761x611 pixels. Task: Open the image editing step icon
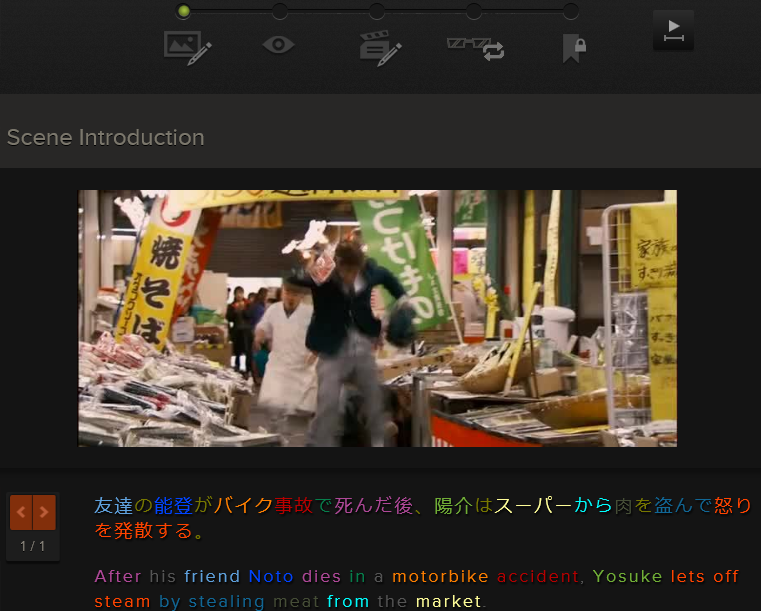point(188,48)
